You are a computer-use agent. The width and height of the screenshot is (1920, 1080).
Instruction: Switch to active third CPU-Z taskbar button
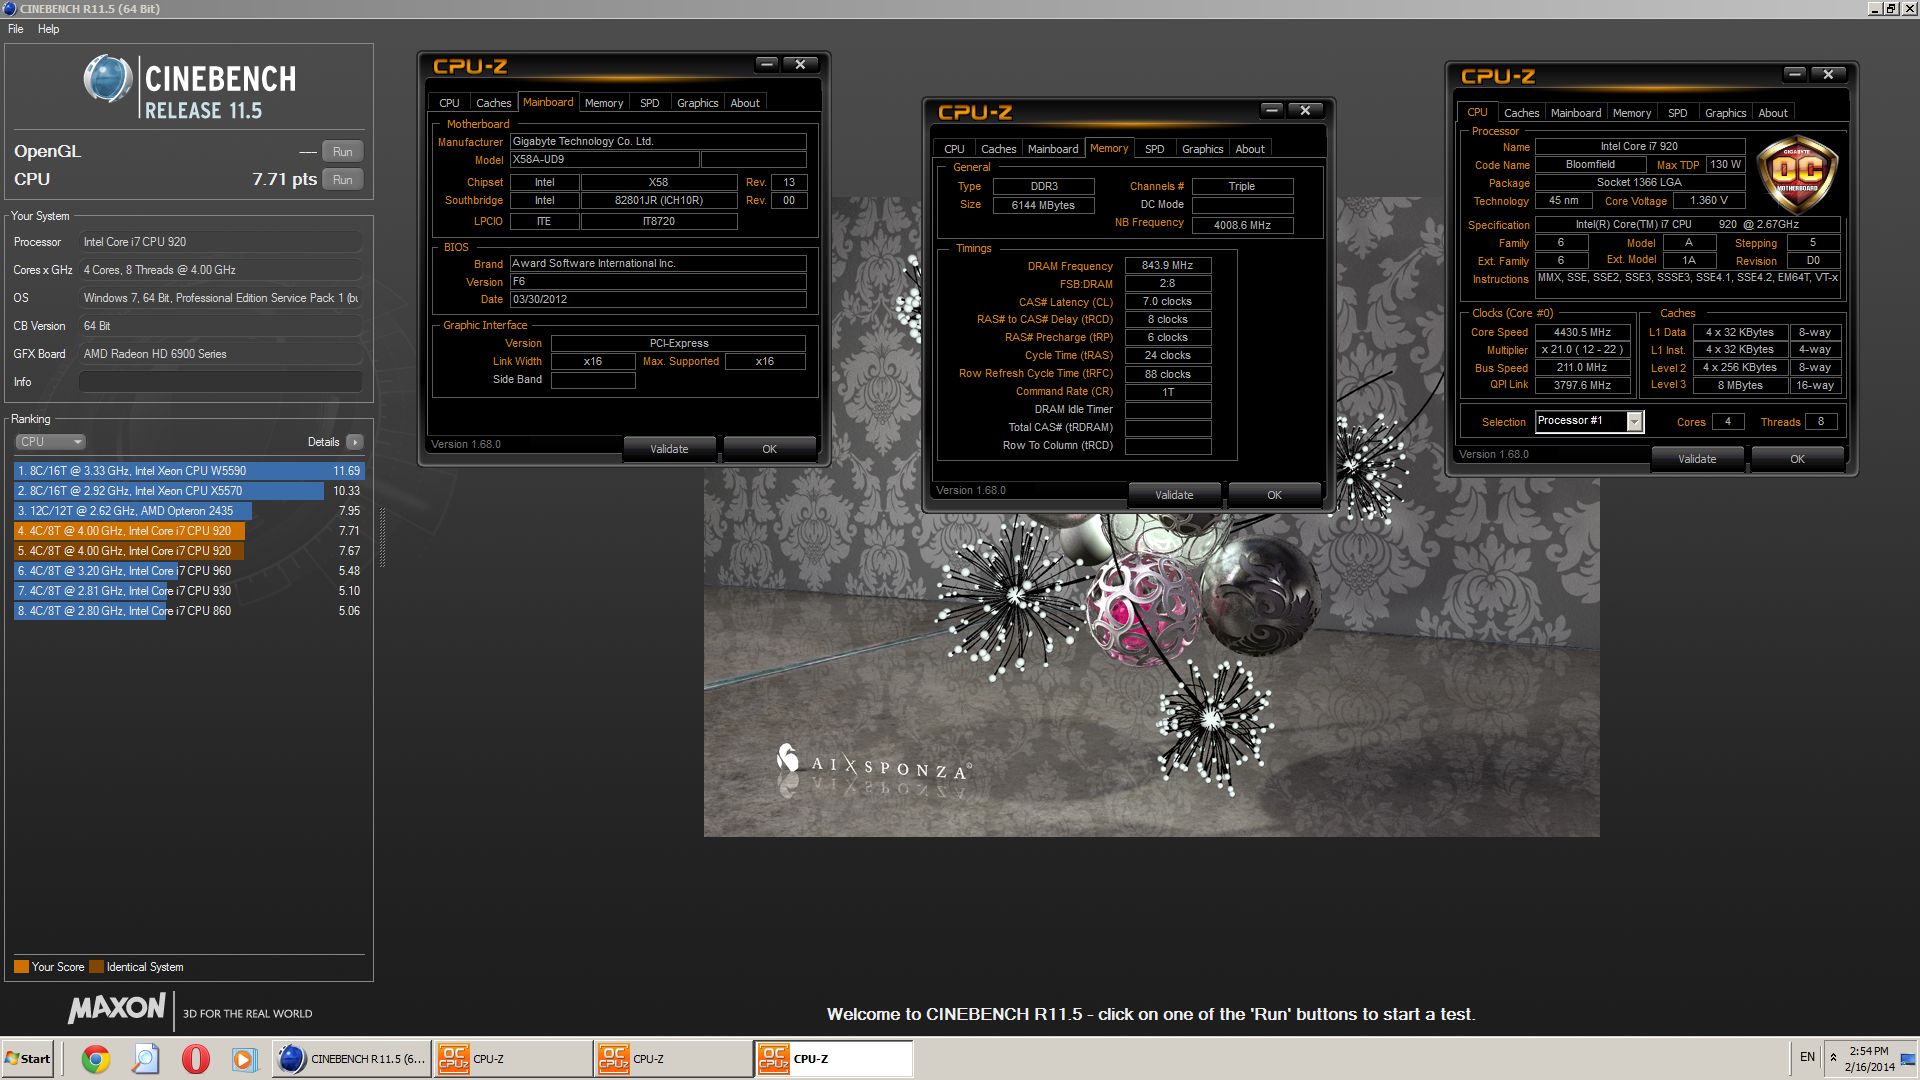pos(834,1059)
